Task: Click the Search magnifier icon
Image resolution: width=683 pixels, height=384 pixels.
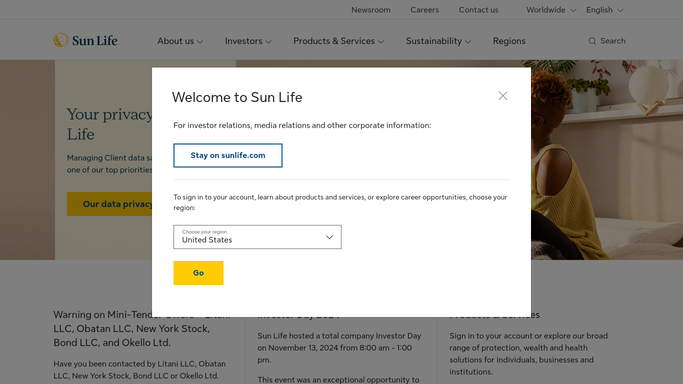Action: click(x=592, y=41)
